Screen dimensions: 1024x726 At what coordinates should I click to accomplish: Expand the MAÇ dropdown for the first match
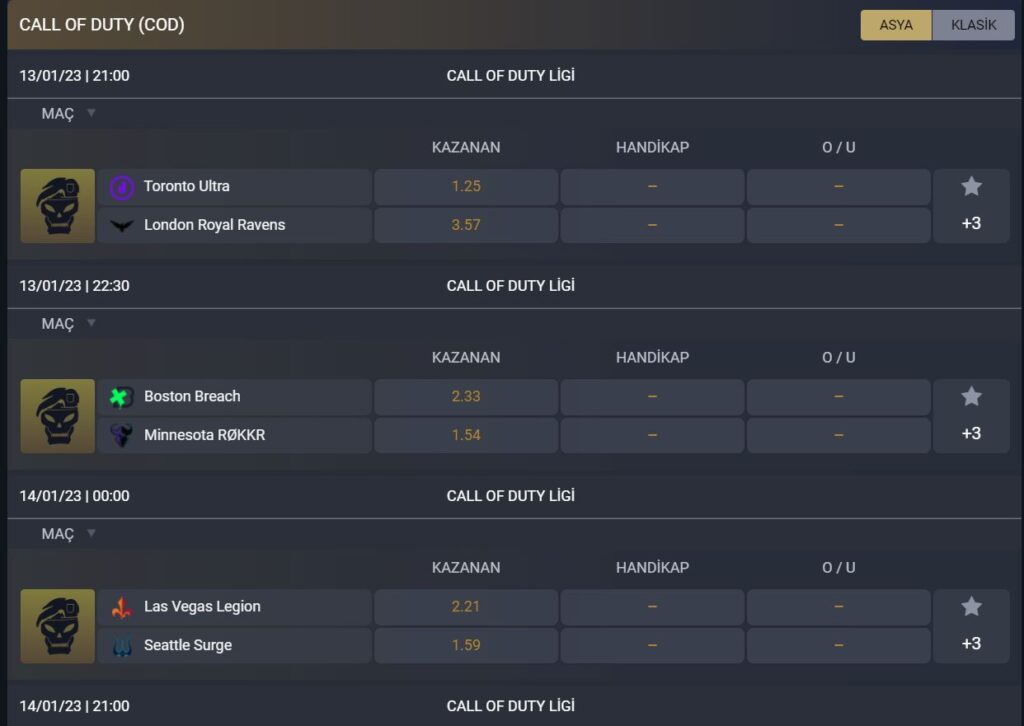(66, 113)
